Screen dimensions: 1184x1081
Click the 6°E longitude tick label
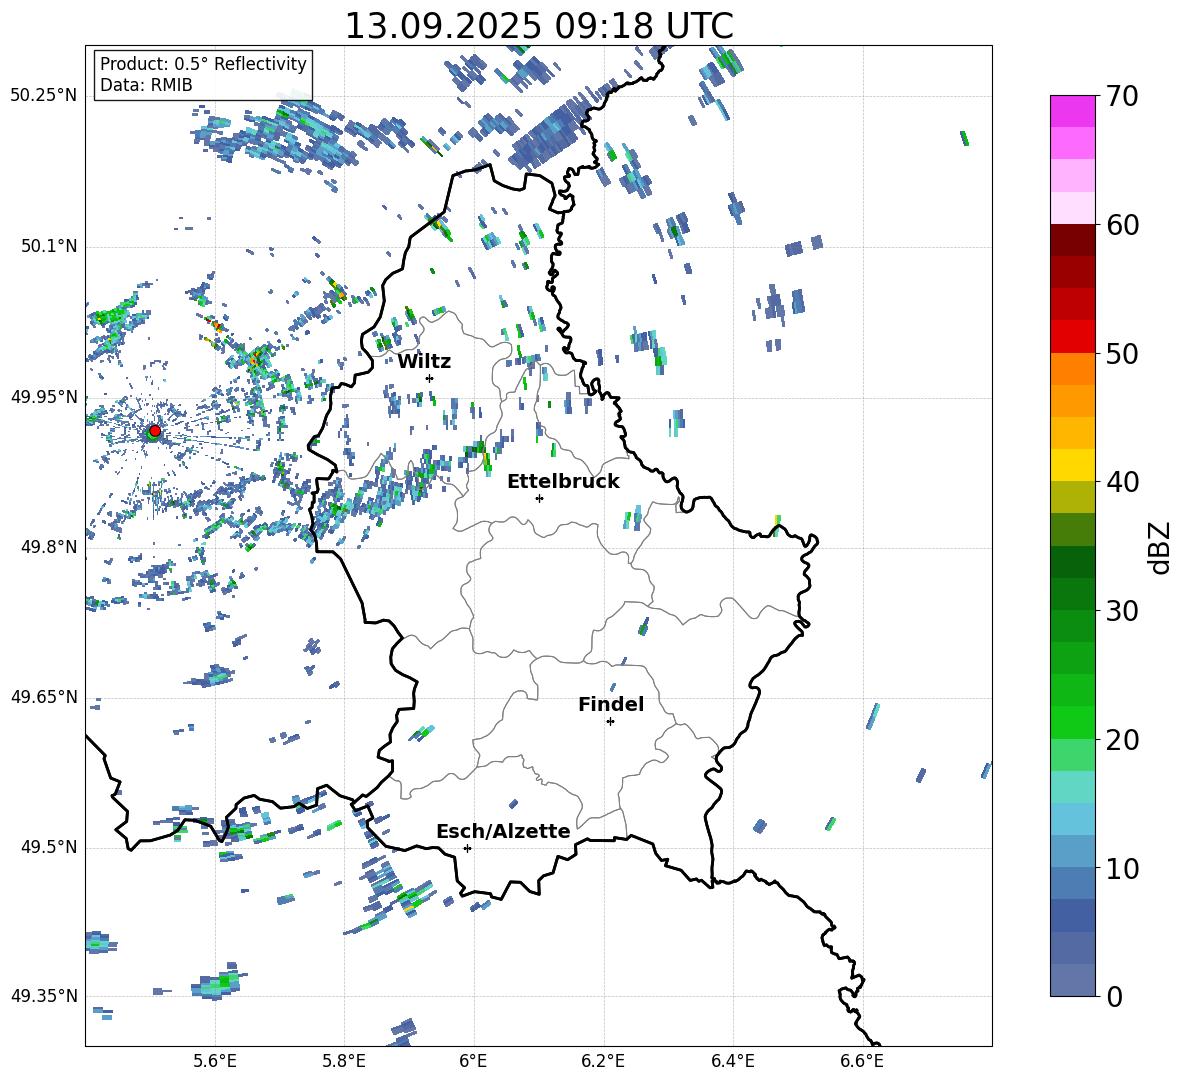click(x=473, y=1060)
